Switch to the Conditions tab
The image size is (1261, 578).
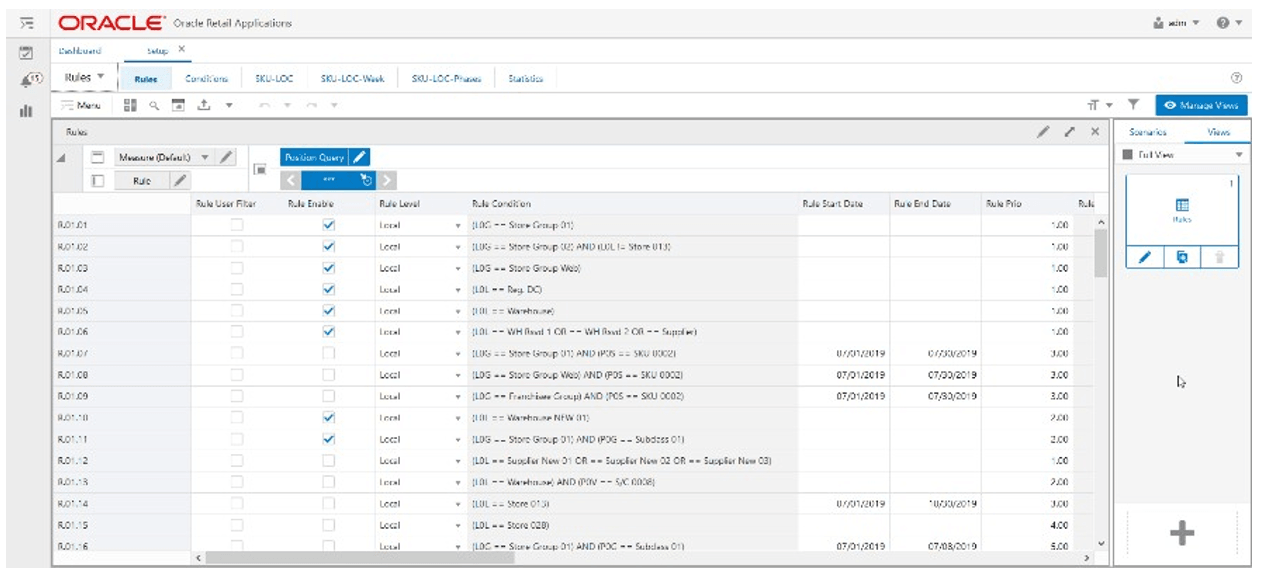coord(207,78)
